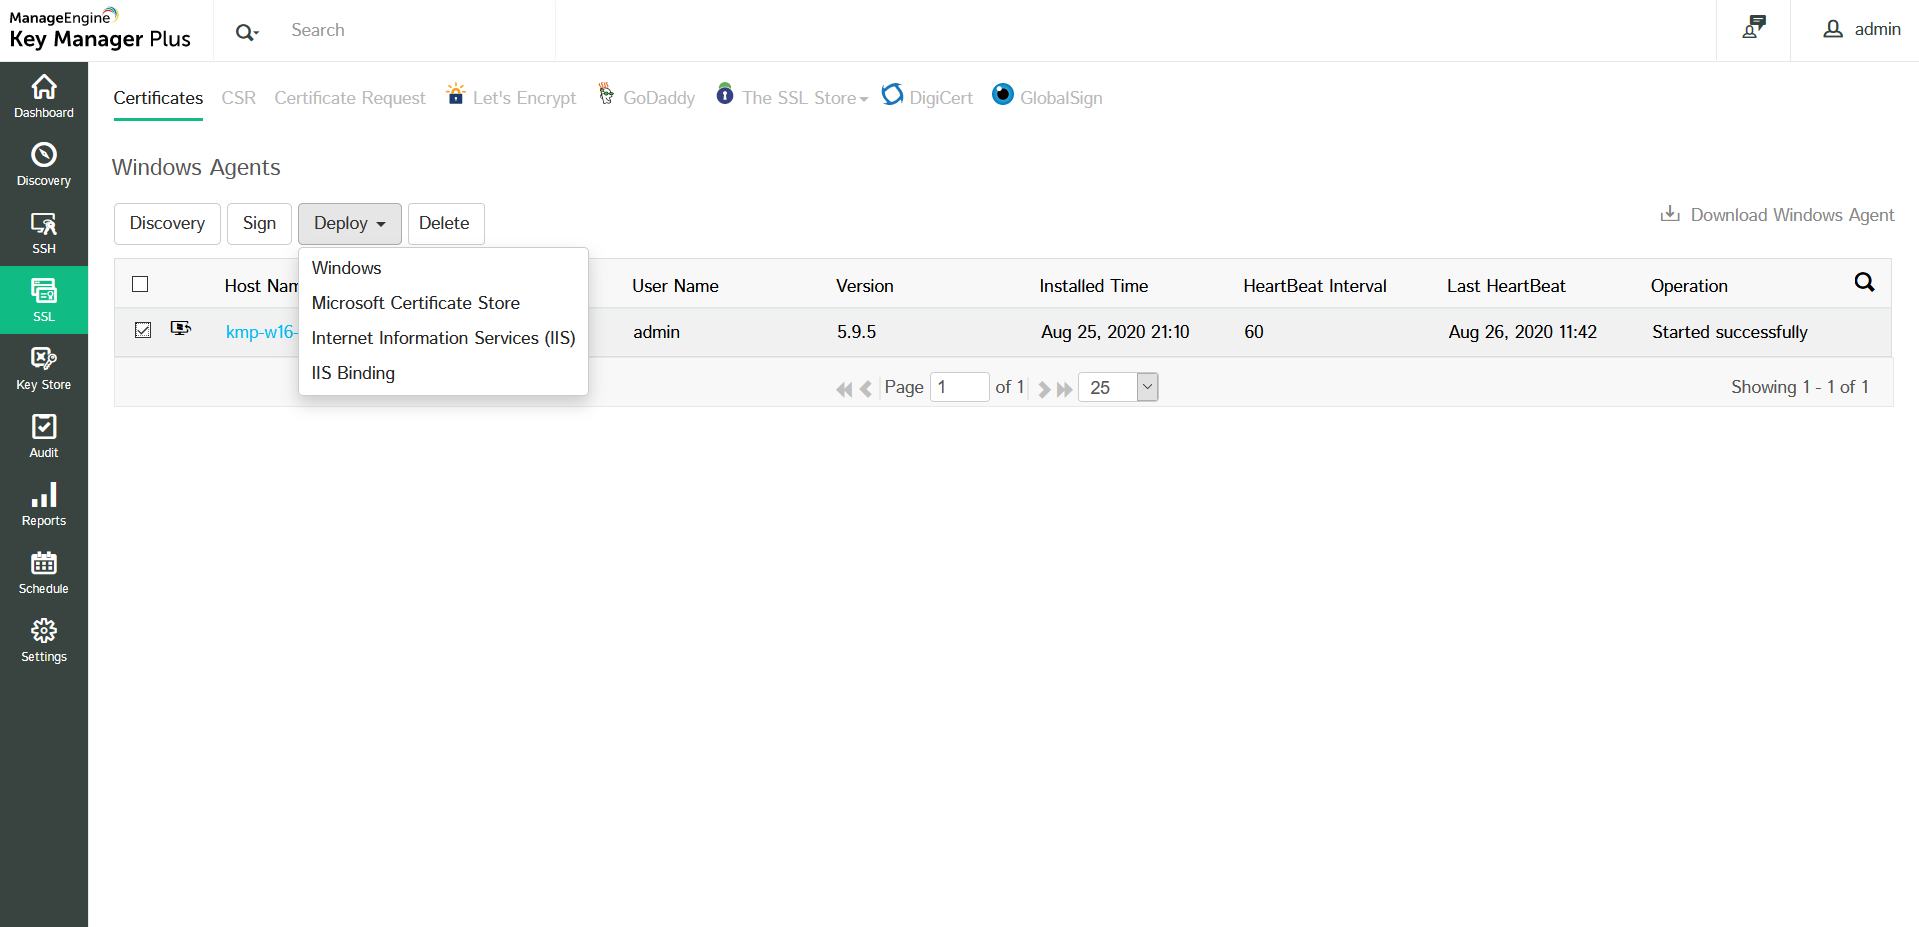Image resolution: width=1919 pixels, height=927 pixels.
Task: Toggle the select-all header checkbox
Action: pos(141,285)
